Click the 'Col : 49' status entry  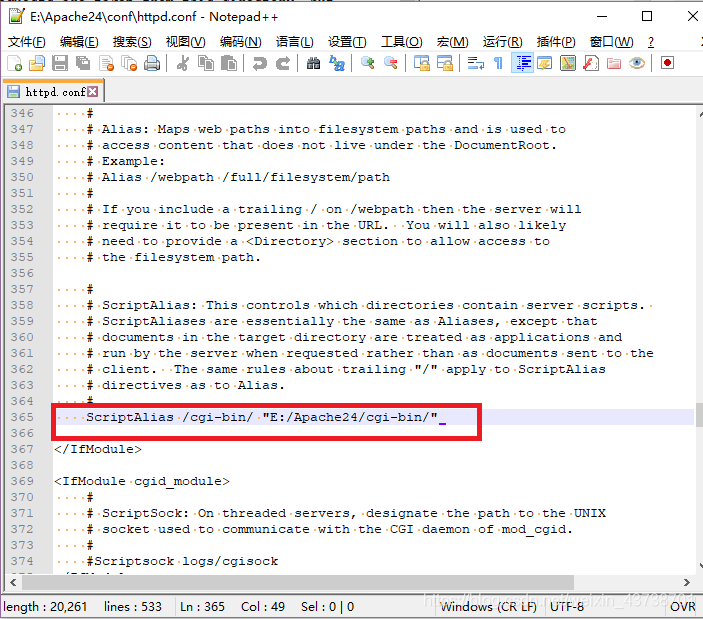(x=263, y=607)
